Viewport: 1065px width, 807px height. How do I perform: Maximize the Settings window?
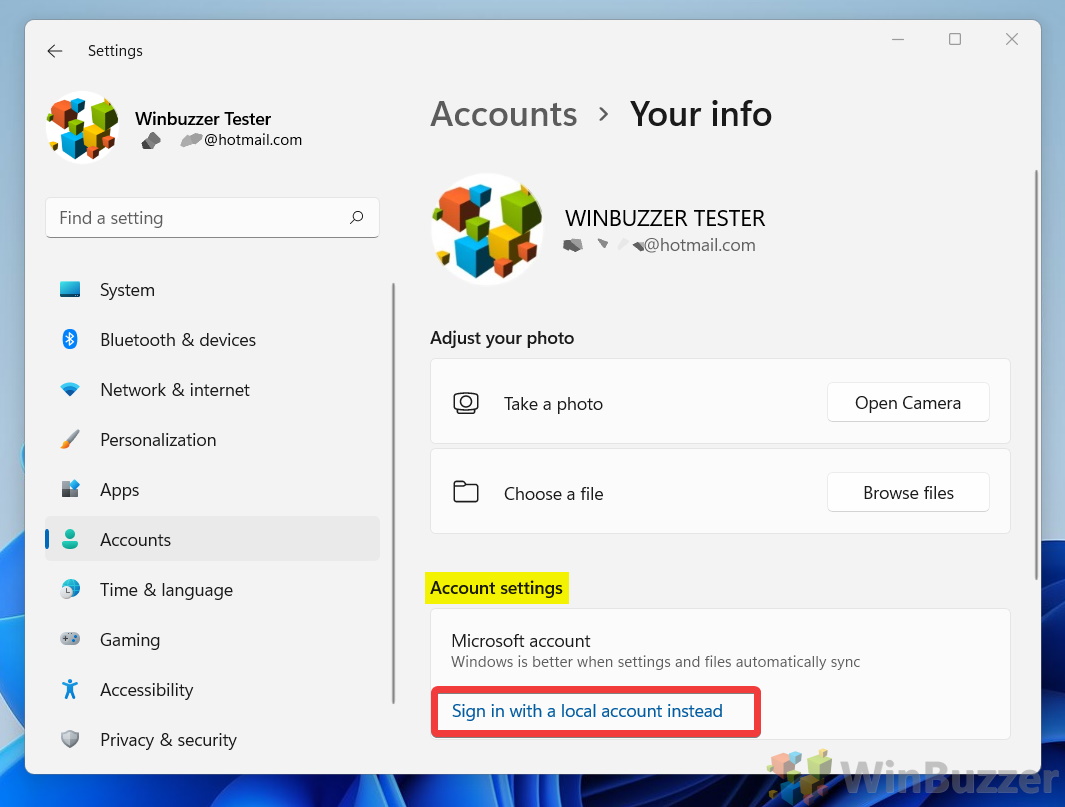pos(955,39)
